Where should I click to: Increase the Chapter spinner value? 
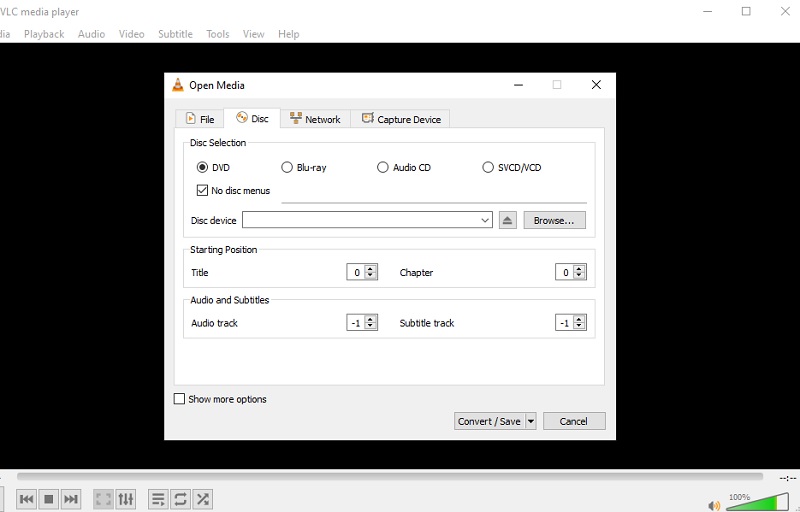click(x=579, y=268)
